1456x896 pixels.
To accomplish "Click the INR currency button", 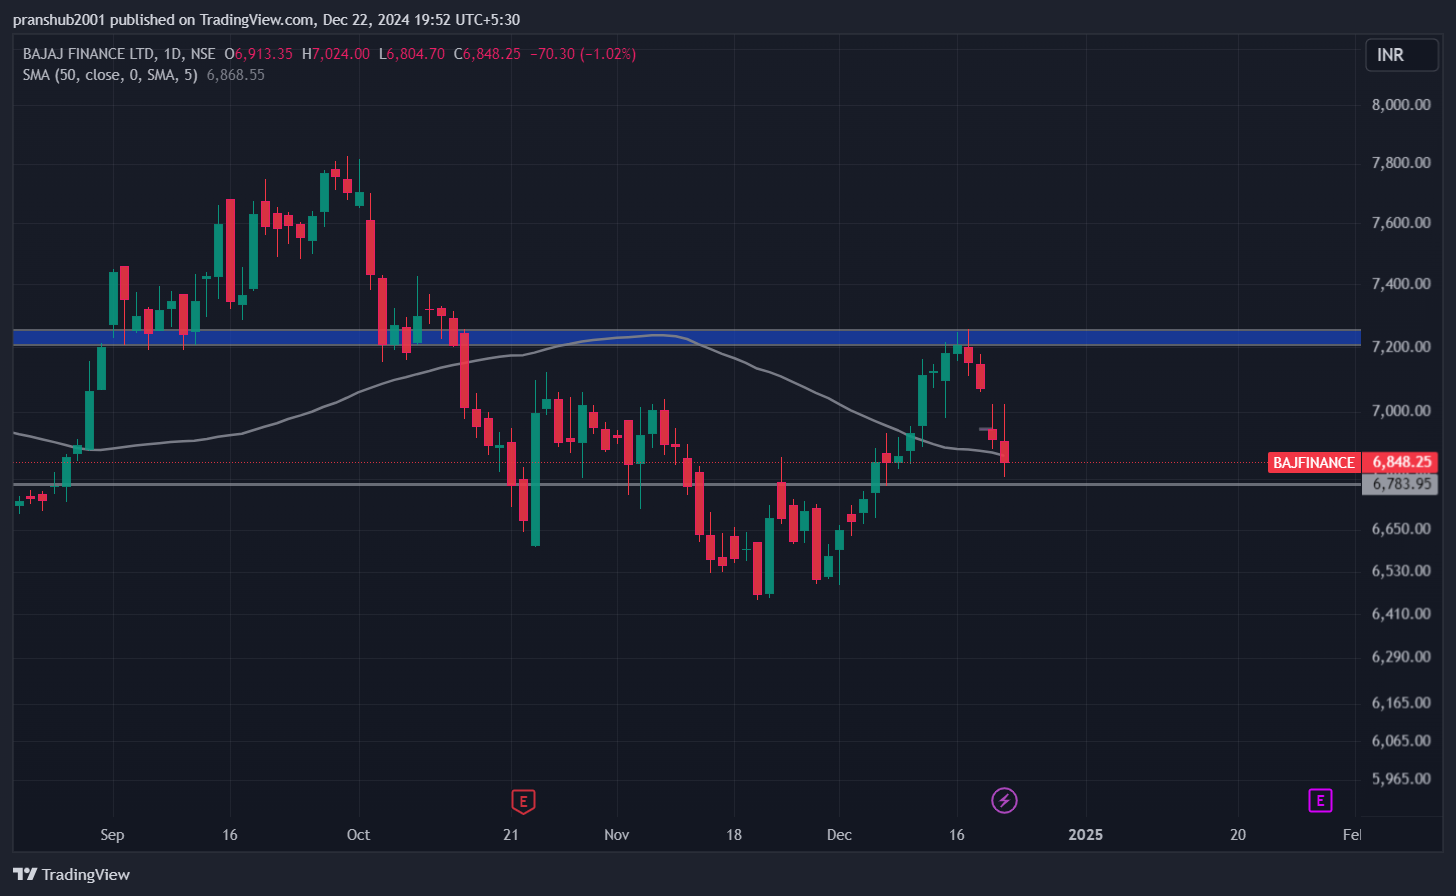I will point(1402,55).
